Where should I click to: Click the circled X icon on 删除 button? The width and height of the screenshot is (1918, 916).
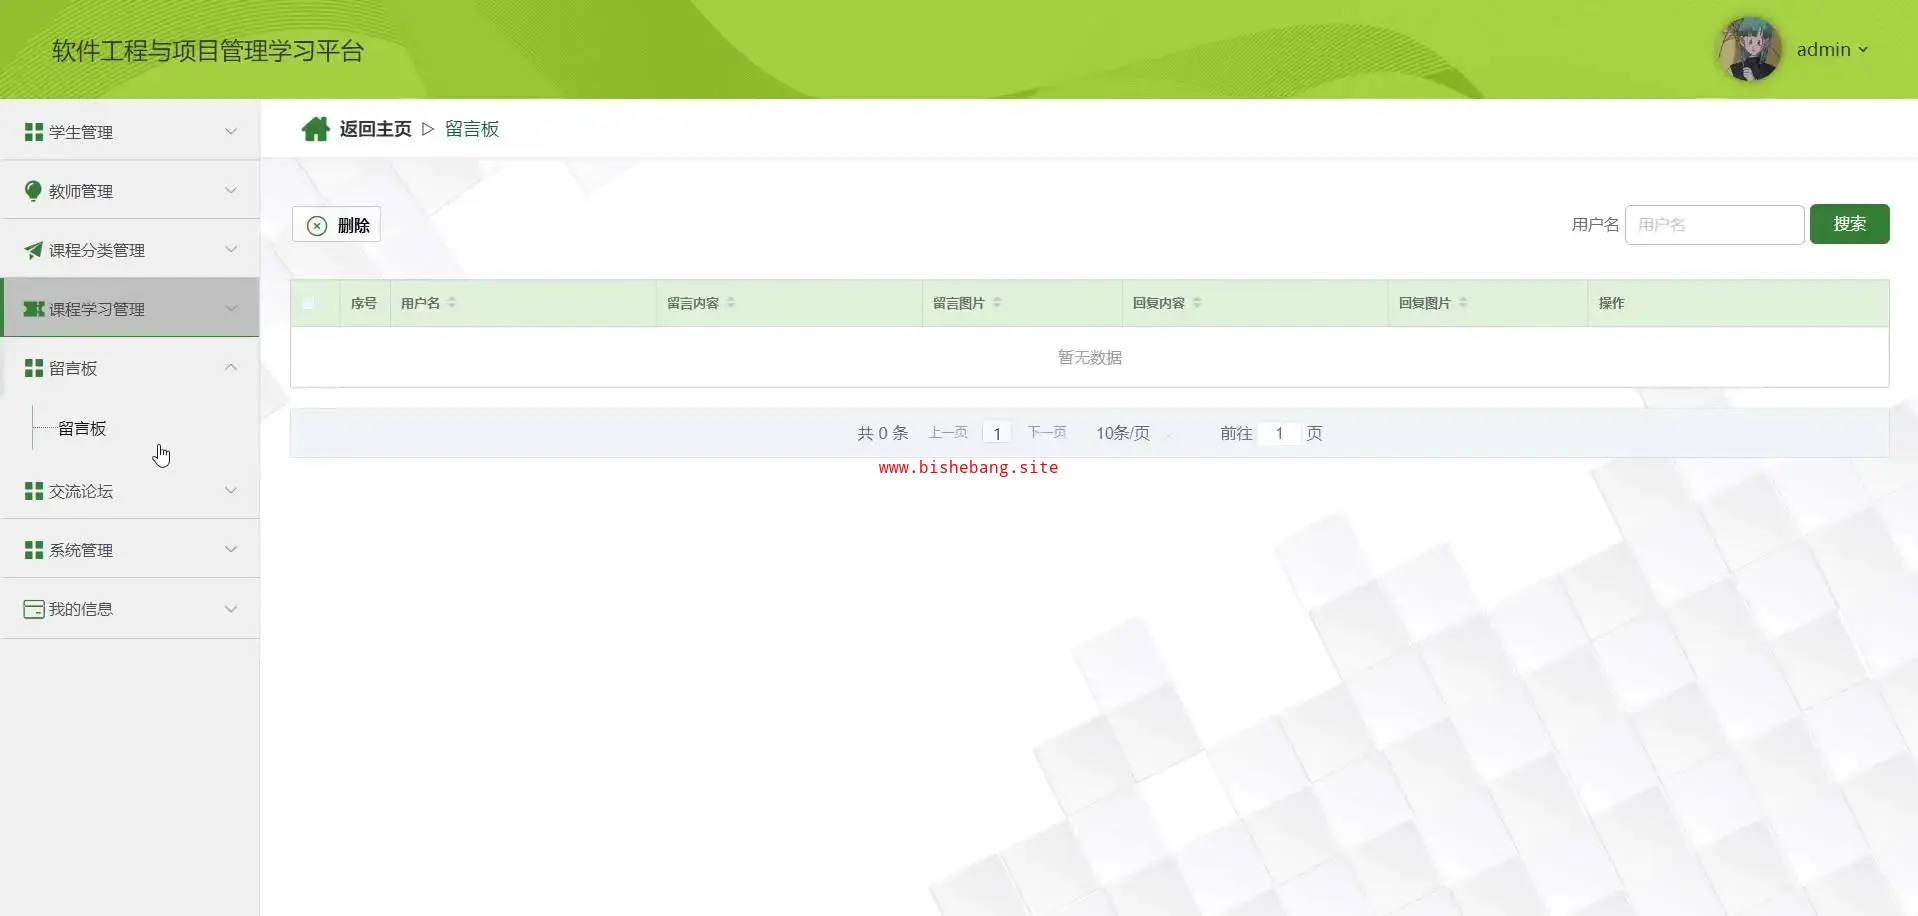tap(317, 226)
